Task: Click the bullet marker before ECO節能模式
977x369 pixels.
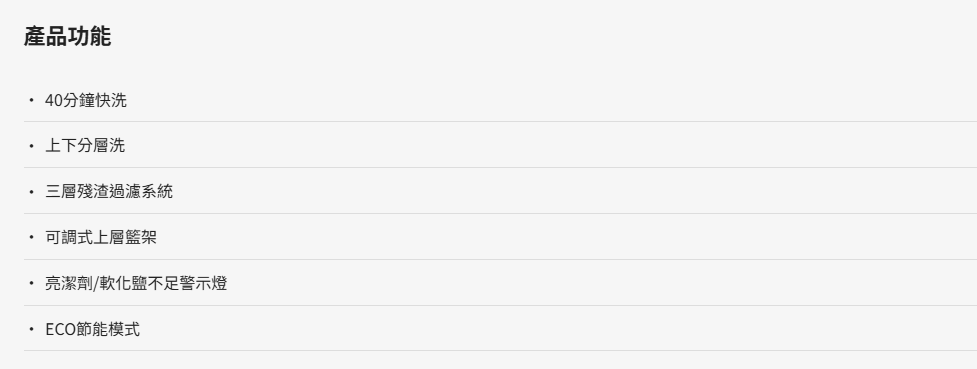Action: (x=31, y=329)
